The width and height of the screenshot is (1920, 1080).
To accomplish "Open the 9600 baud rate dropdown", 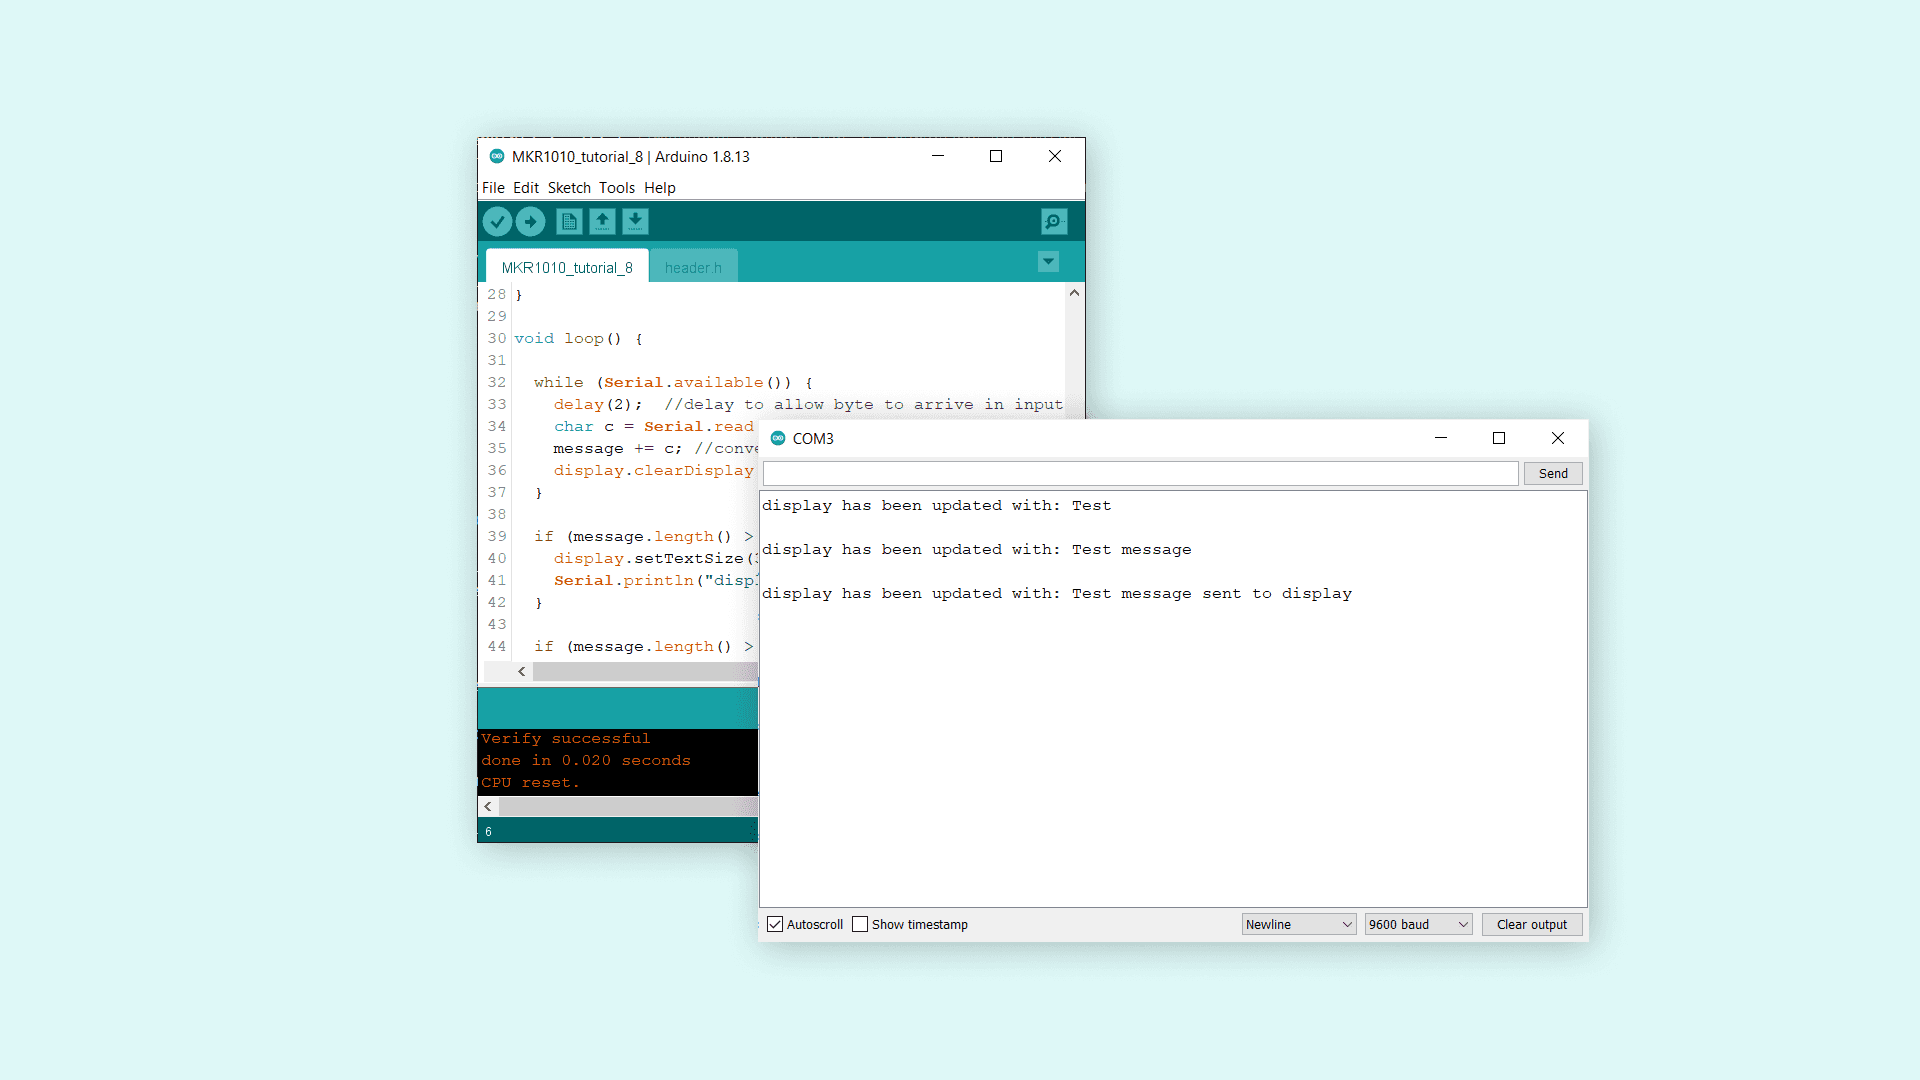I will (x=1418, y=924).
